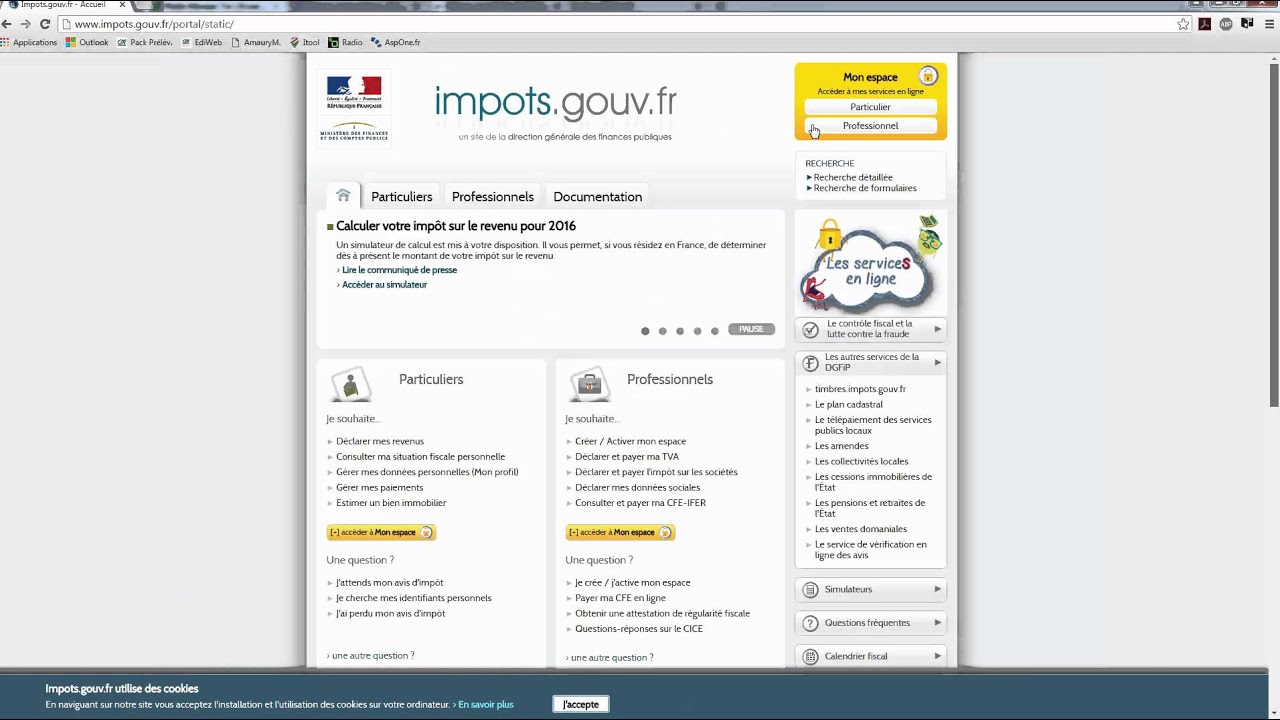1280x720 pixels.
Task: Click the browser address bar
Action: pyautogui.click(x=615, y=24)
